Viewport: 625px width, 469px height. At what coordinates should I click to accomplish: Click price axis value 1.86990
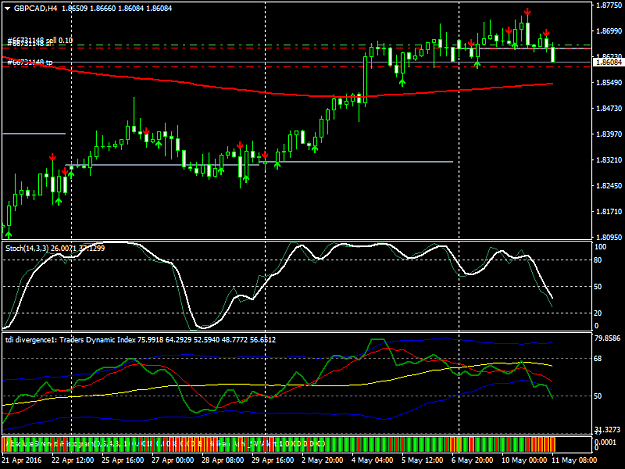[609, 31]
